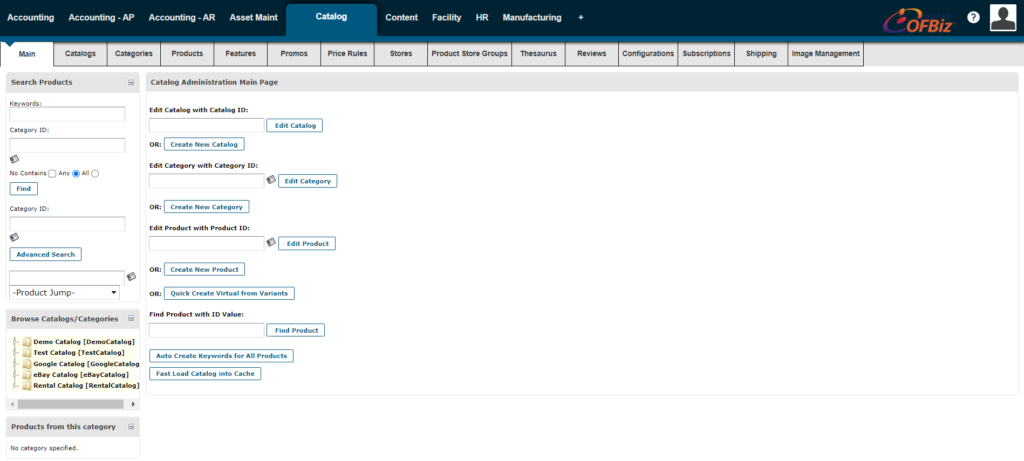Open lookup icon beside Edit Category field

tap(271, 180)
